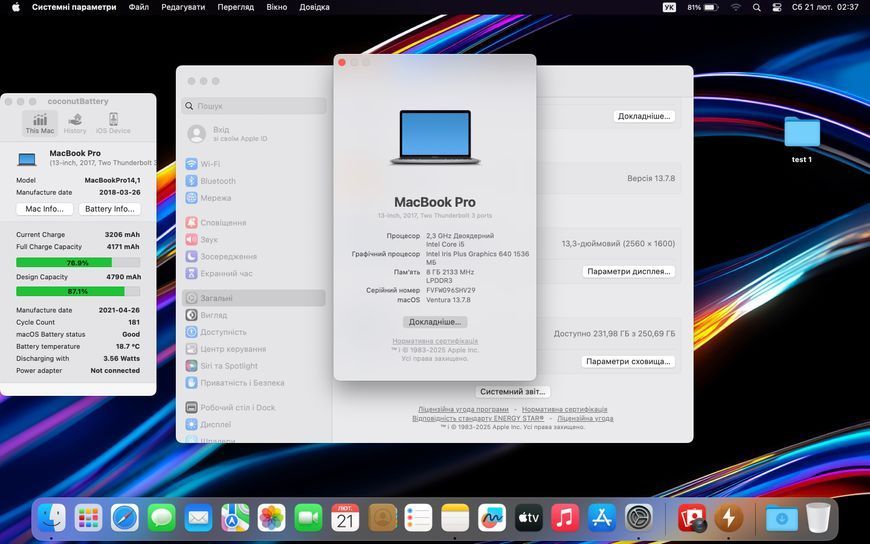Open Файл menu
Screen dimensions: 870x544
(x=139, y=7)
